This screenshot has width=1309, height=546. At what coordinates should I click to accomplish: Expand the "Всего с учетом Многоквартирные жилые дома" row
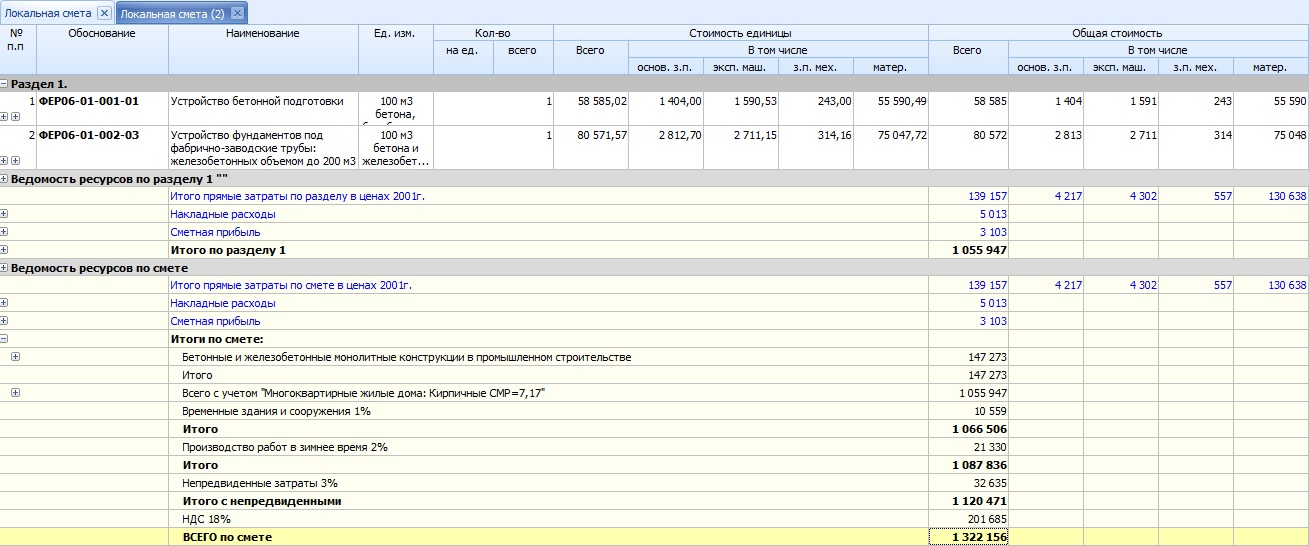coord(15,393)
